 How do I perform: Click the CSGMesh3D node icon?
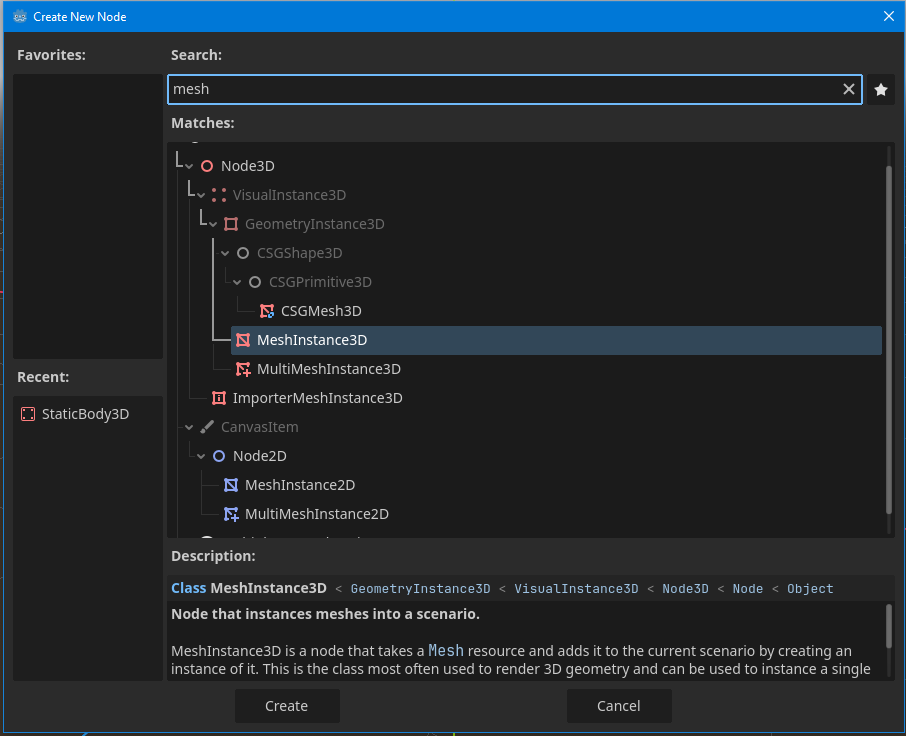coord(267,311)
